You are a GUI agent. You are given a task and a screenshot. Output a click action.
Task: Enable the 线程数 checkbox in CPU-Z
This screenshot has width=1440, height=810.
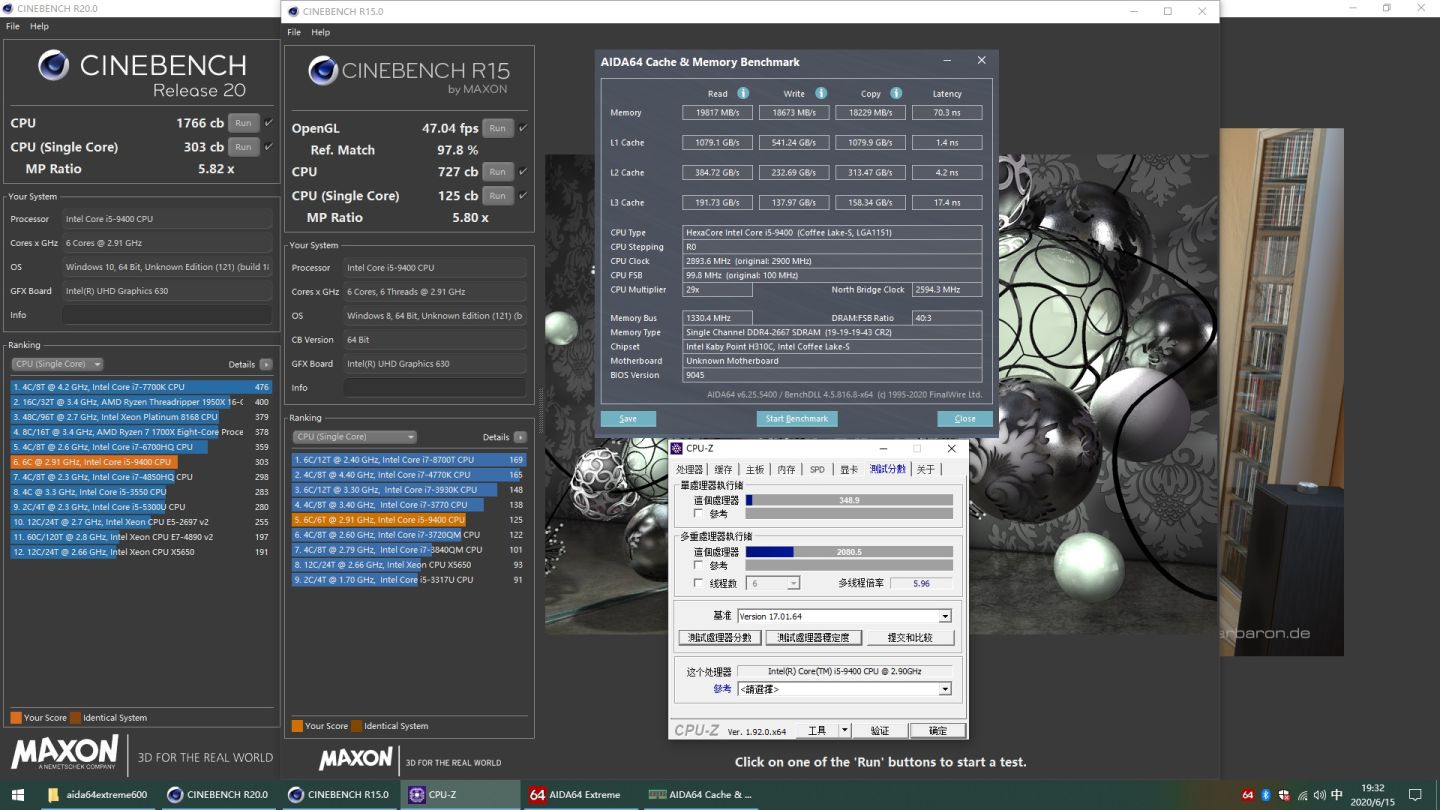tap(698, 583)
